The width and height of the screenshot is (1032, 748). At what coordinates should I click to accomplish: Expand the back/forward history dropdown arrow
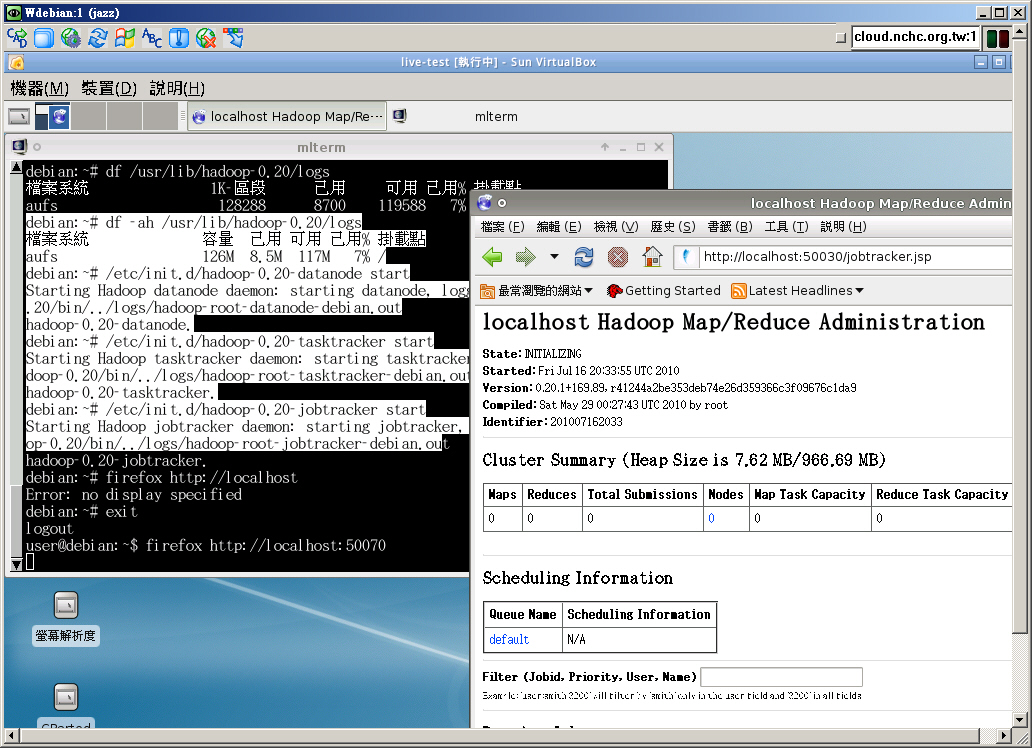click(554, 257)
